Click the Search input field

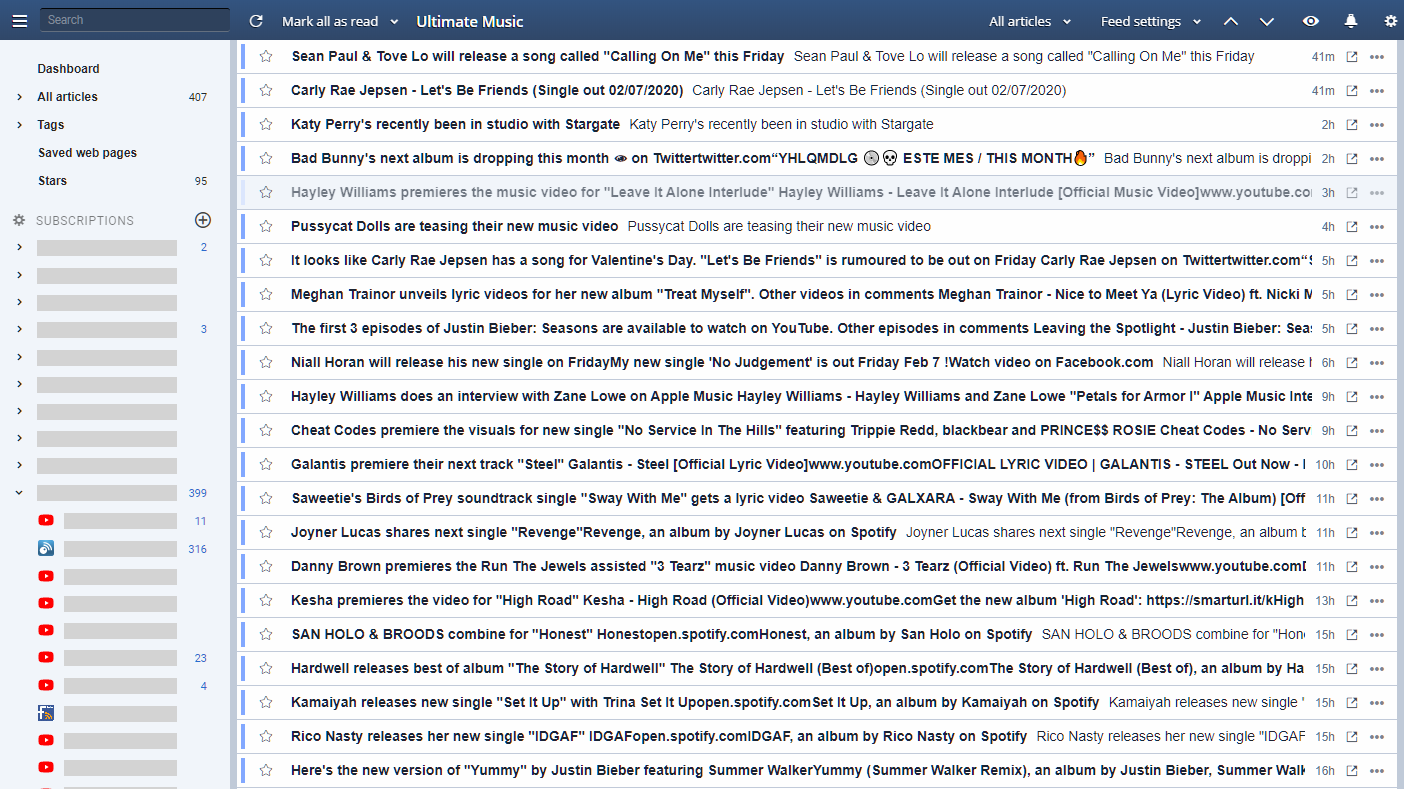point(135,20)
